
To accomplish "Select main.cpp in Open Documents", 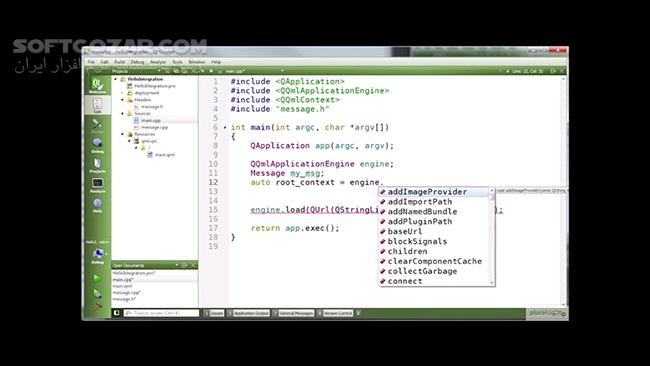I will [x=123, y=280].
